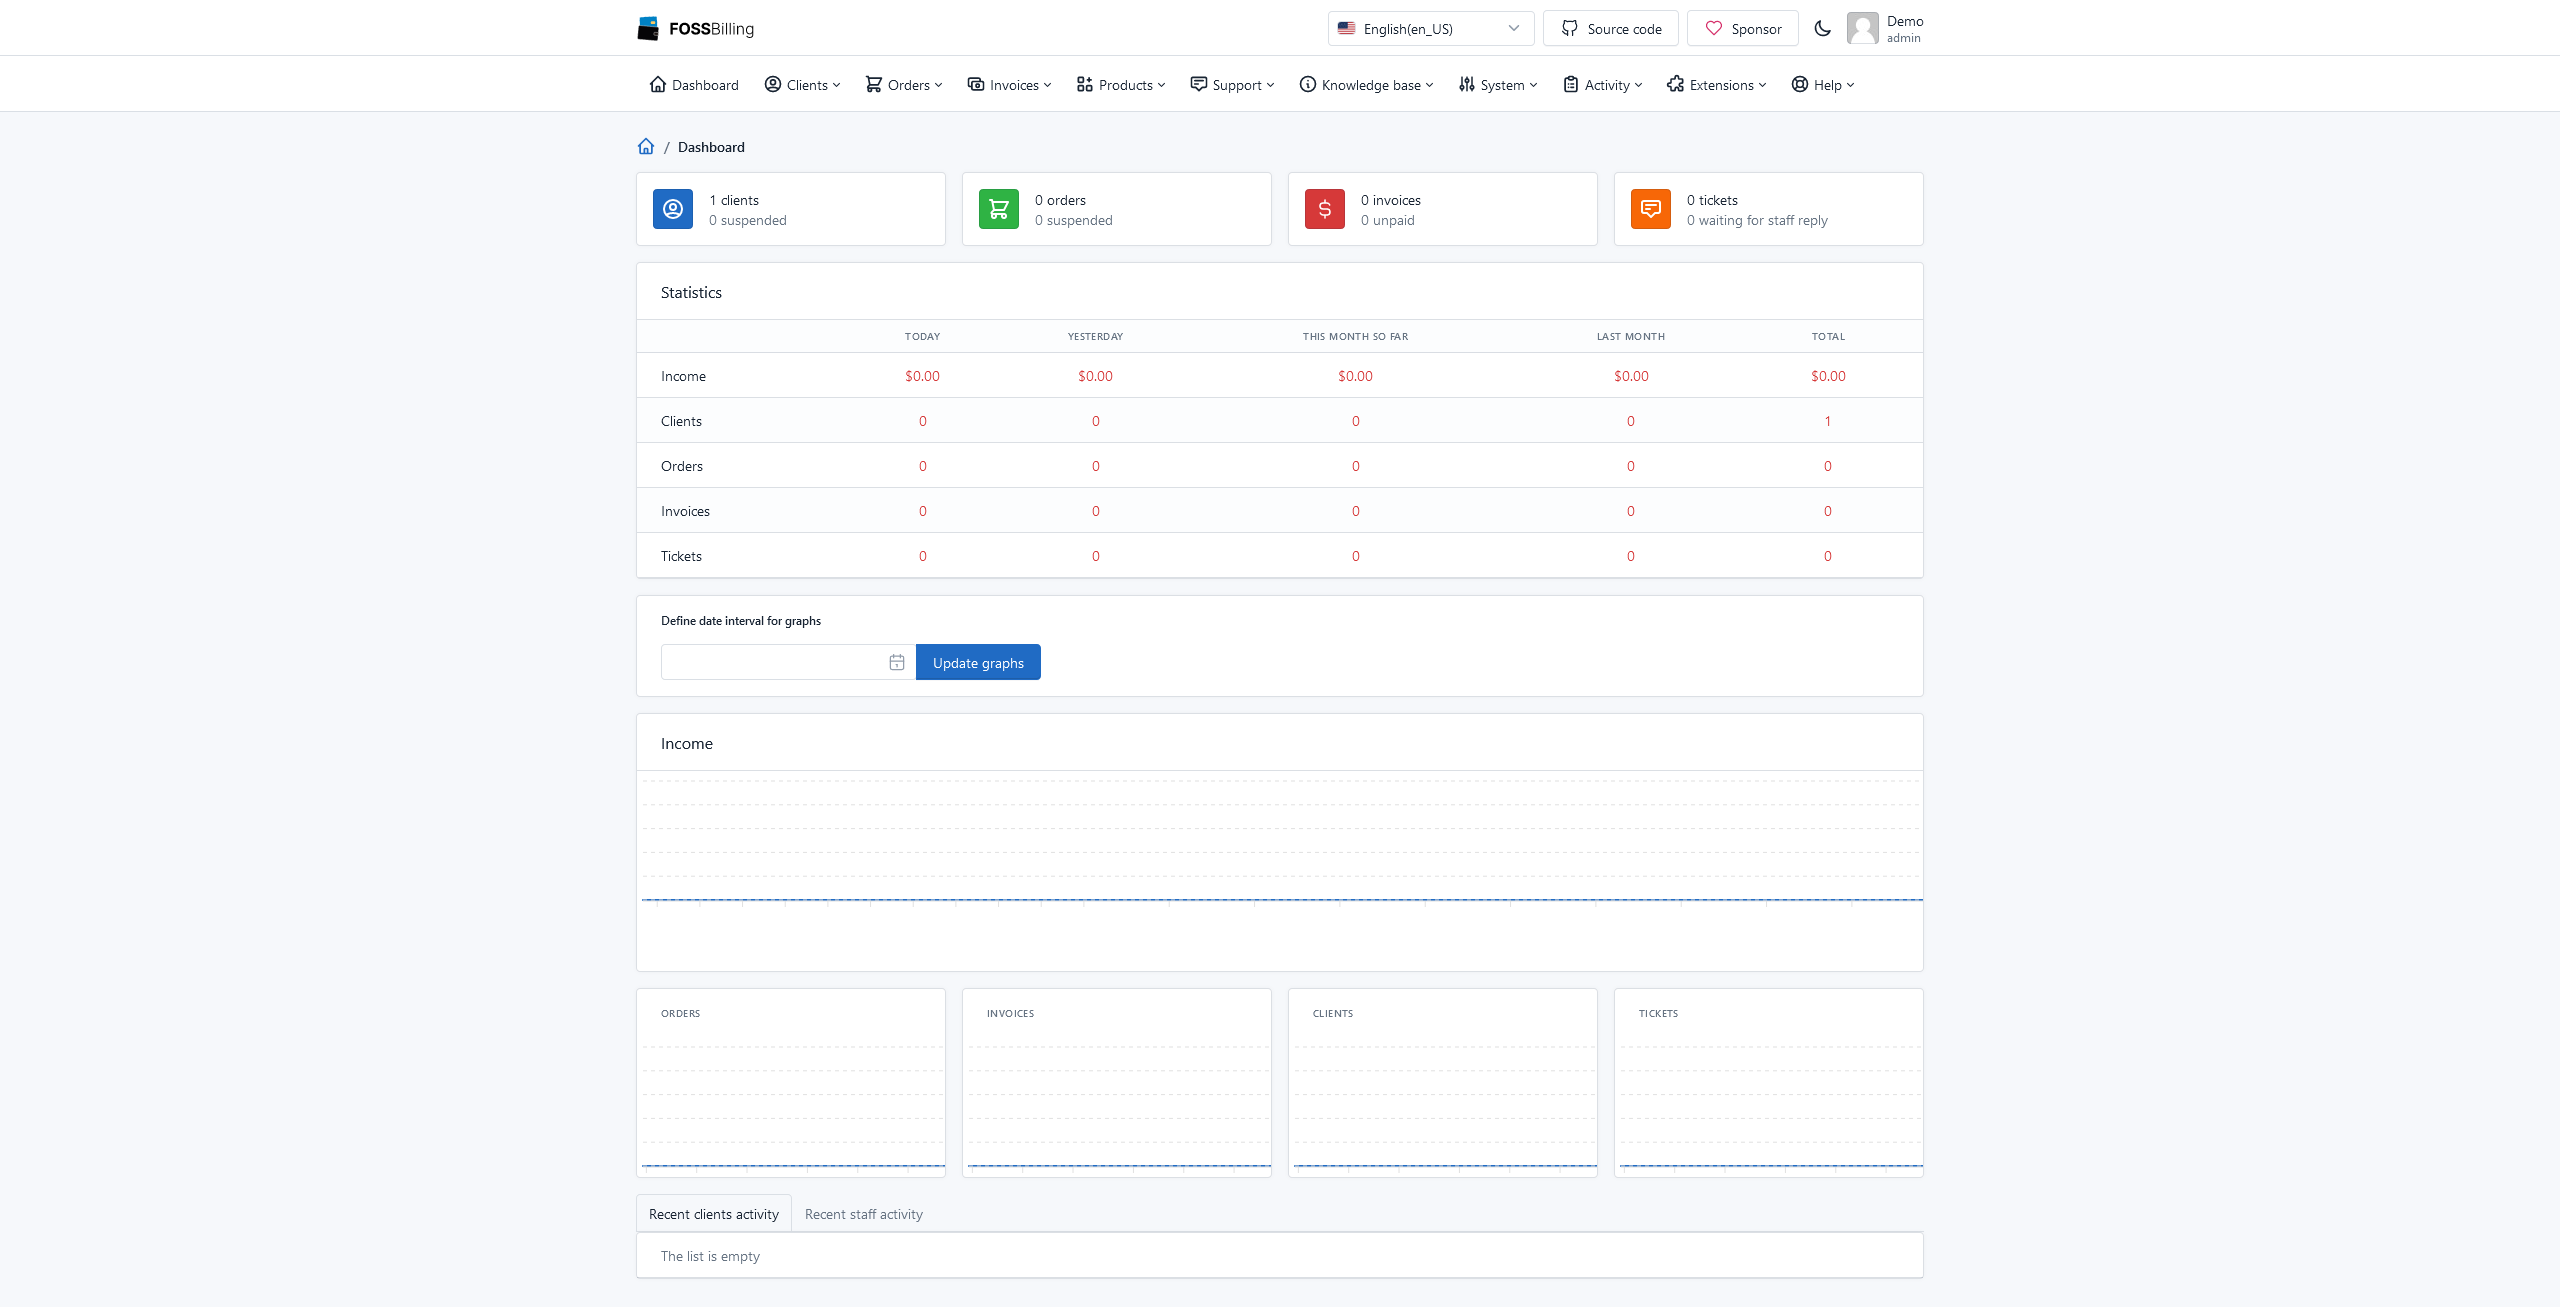Click the Sponsor heart icon
The width and height of the screenshot is (2560, 1307).
coord(1712,28)
